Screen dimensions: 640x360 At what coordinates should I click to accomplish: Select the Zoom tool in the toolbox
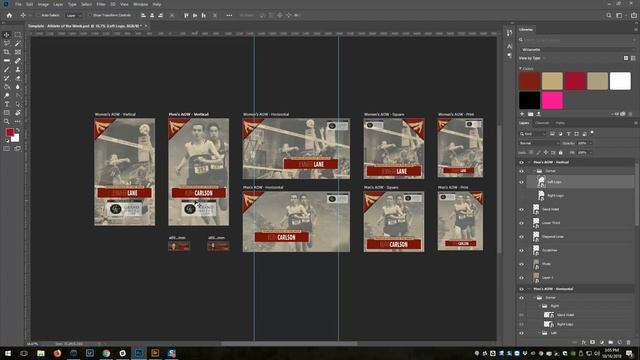tap(7, 121)
